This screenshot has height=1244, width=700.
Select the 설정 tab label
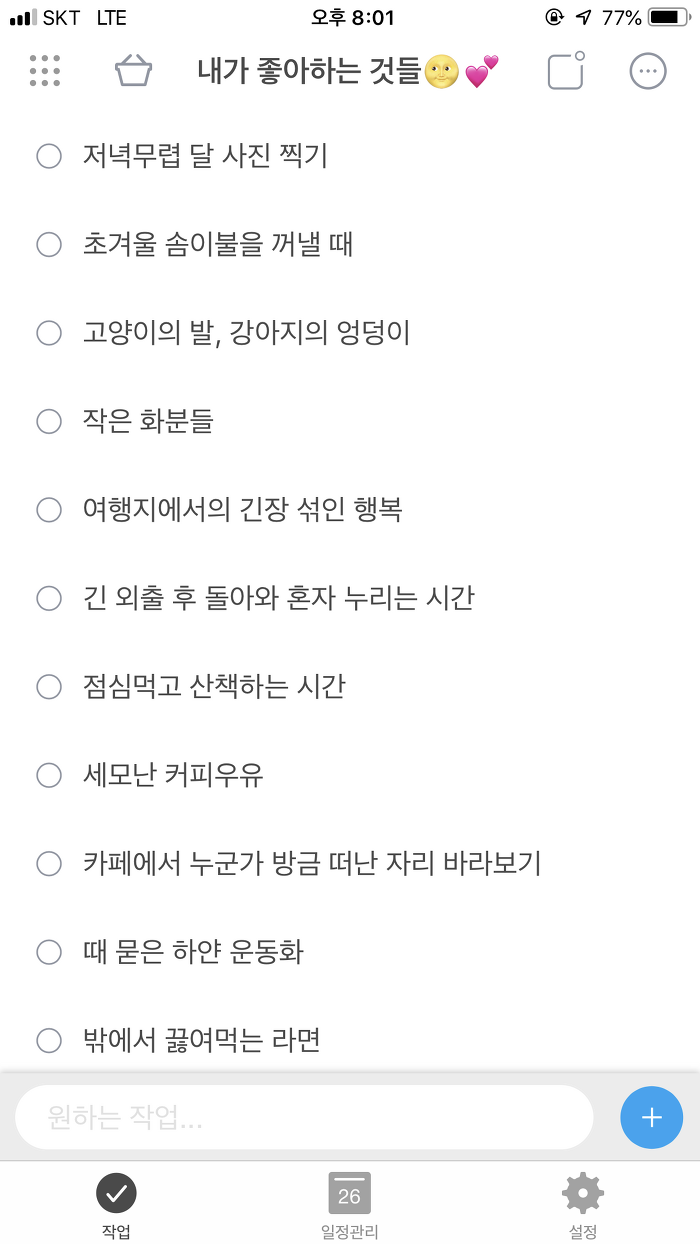[583, 1232]
